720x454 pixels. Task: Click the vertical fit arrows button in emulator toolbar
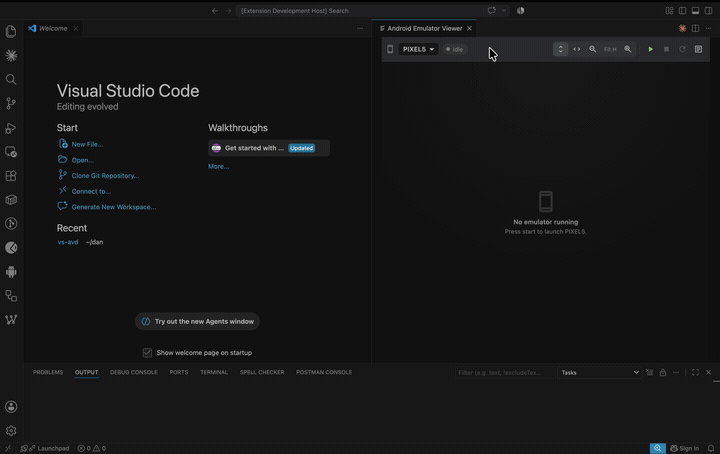point(560,49)
